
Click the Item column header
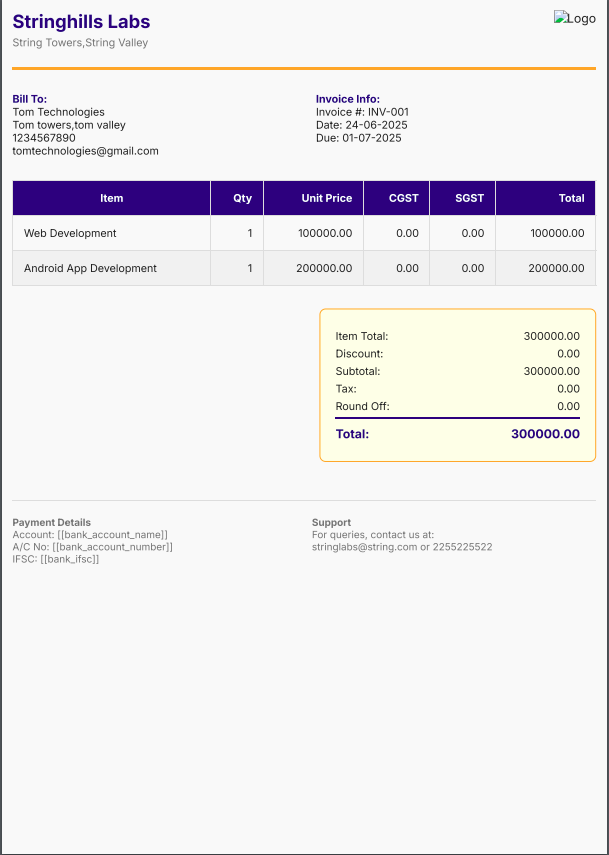[112, 198]
